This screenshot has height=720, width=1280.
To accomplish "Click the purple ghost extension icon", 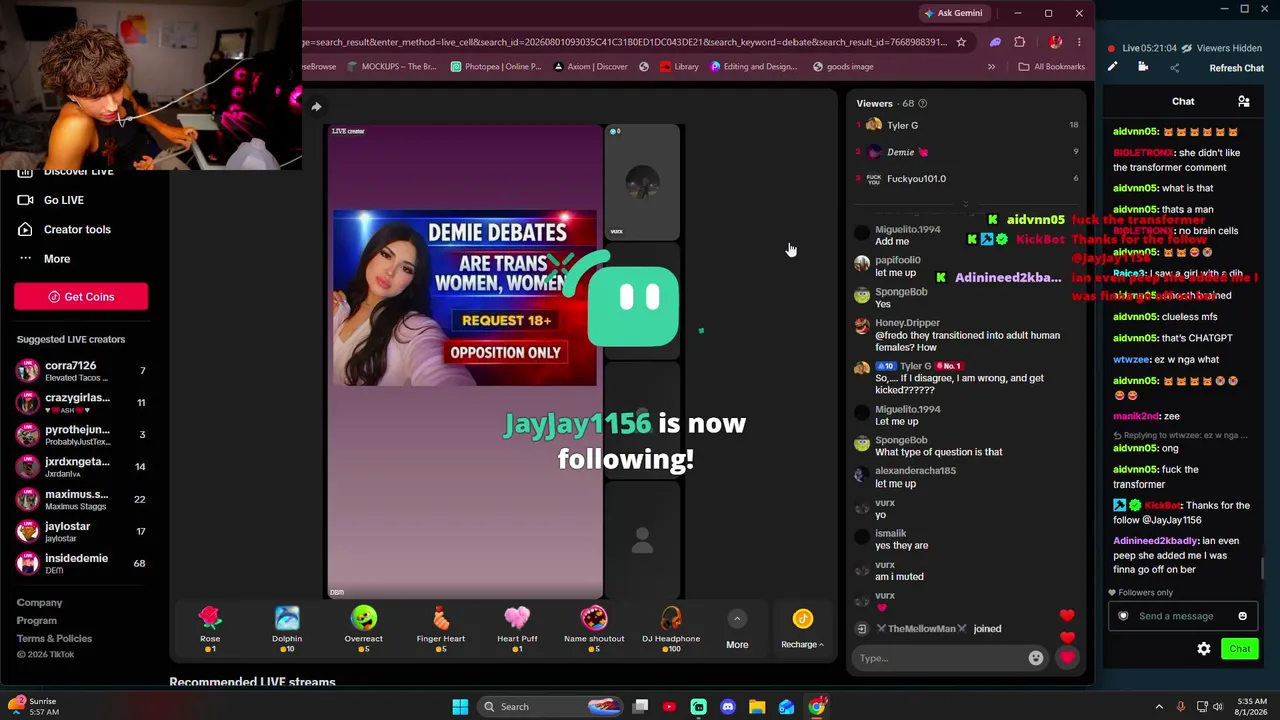I will 995,42.
